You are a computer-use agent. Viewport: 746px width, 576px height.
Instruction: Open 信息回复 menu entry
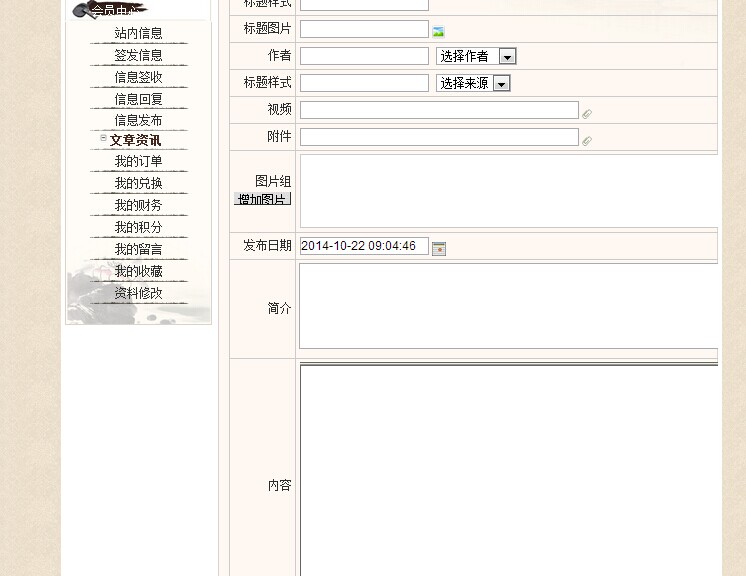138,99
